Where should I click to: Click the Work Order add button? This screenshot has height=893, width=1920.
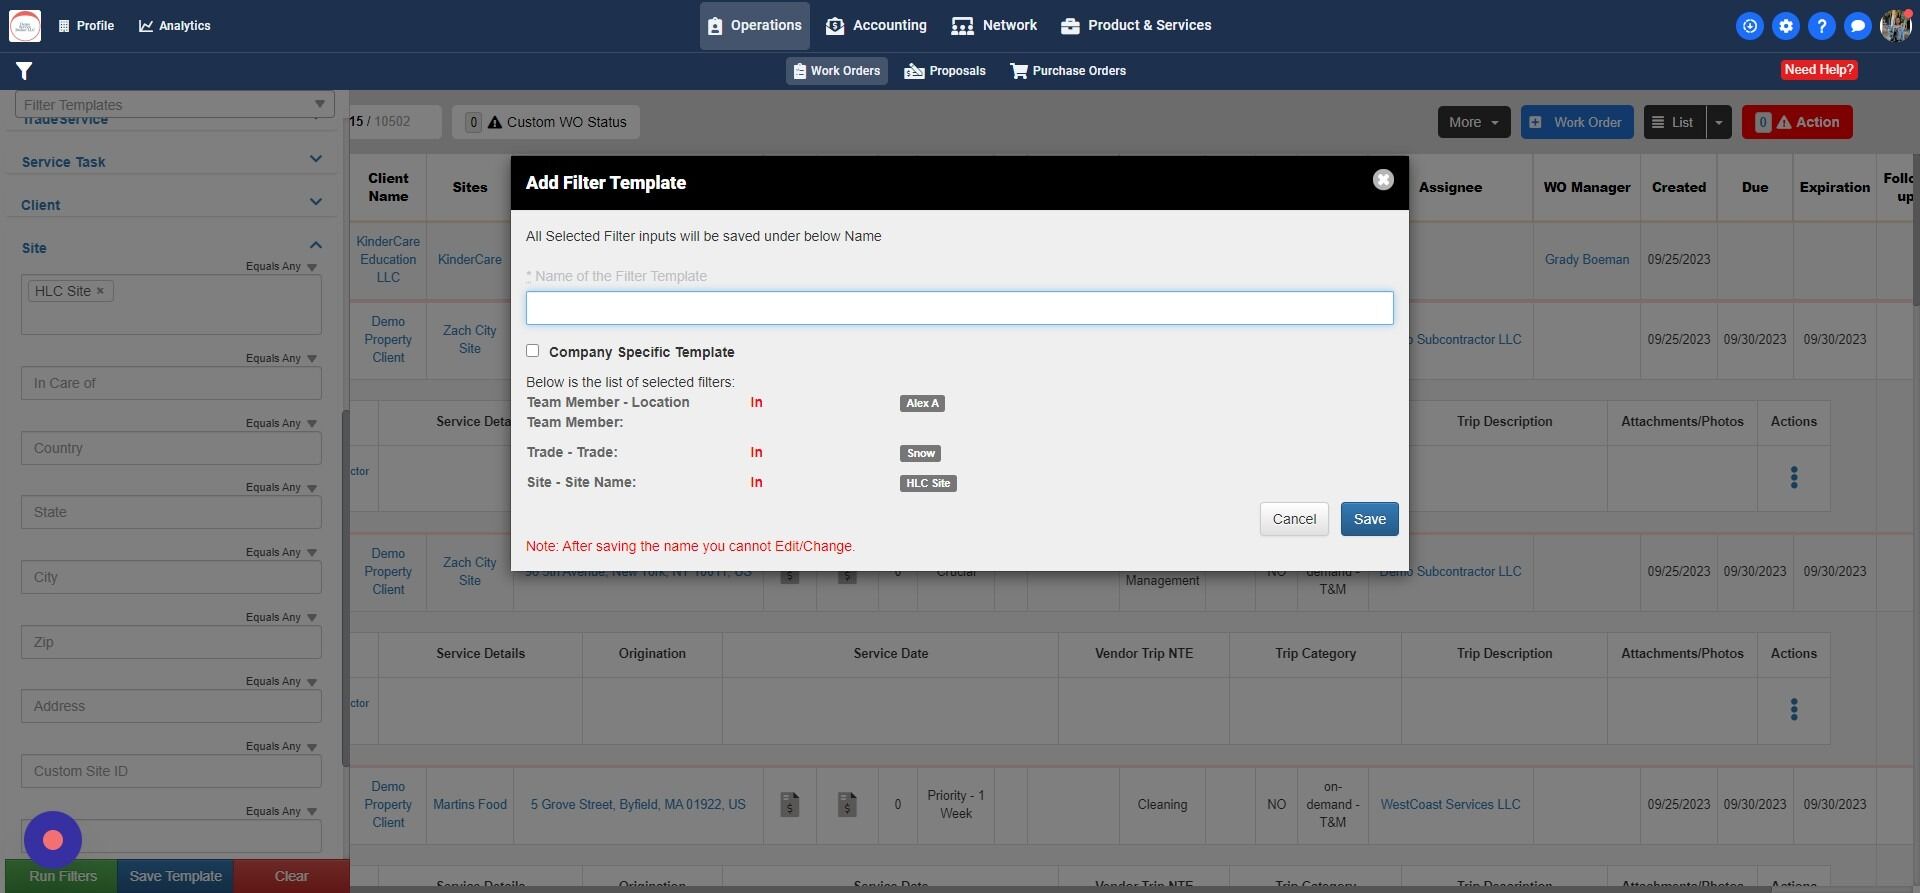point(1577,122)
